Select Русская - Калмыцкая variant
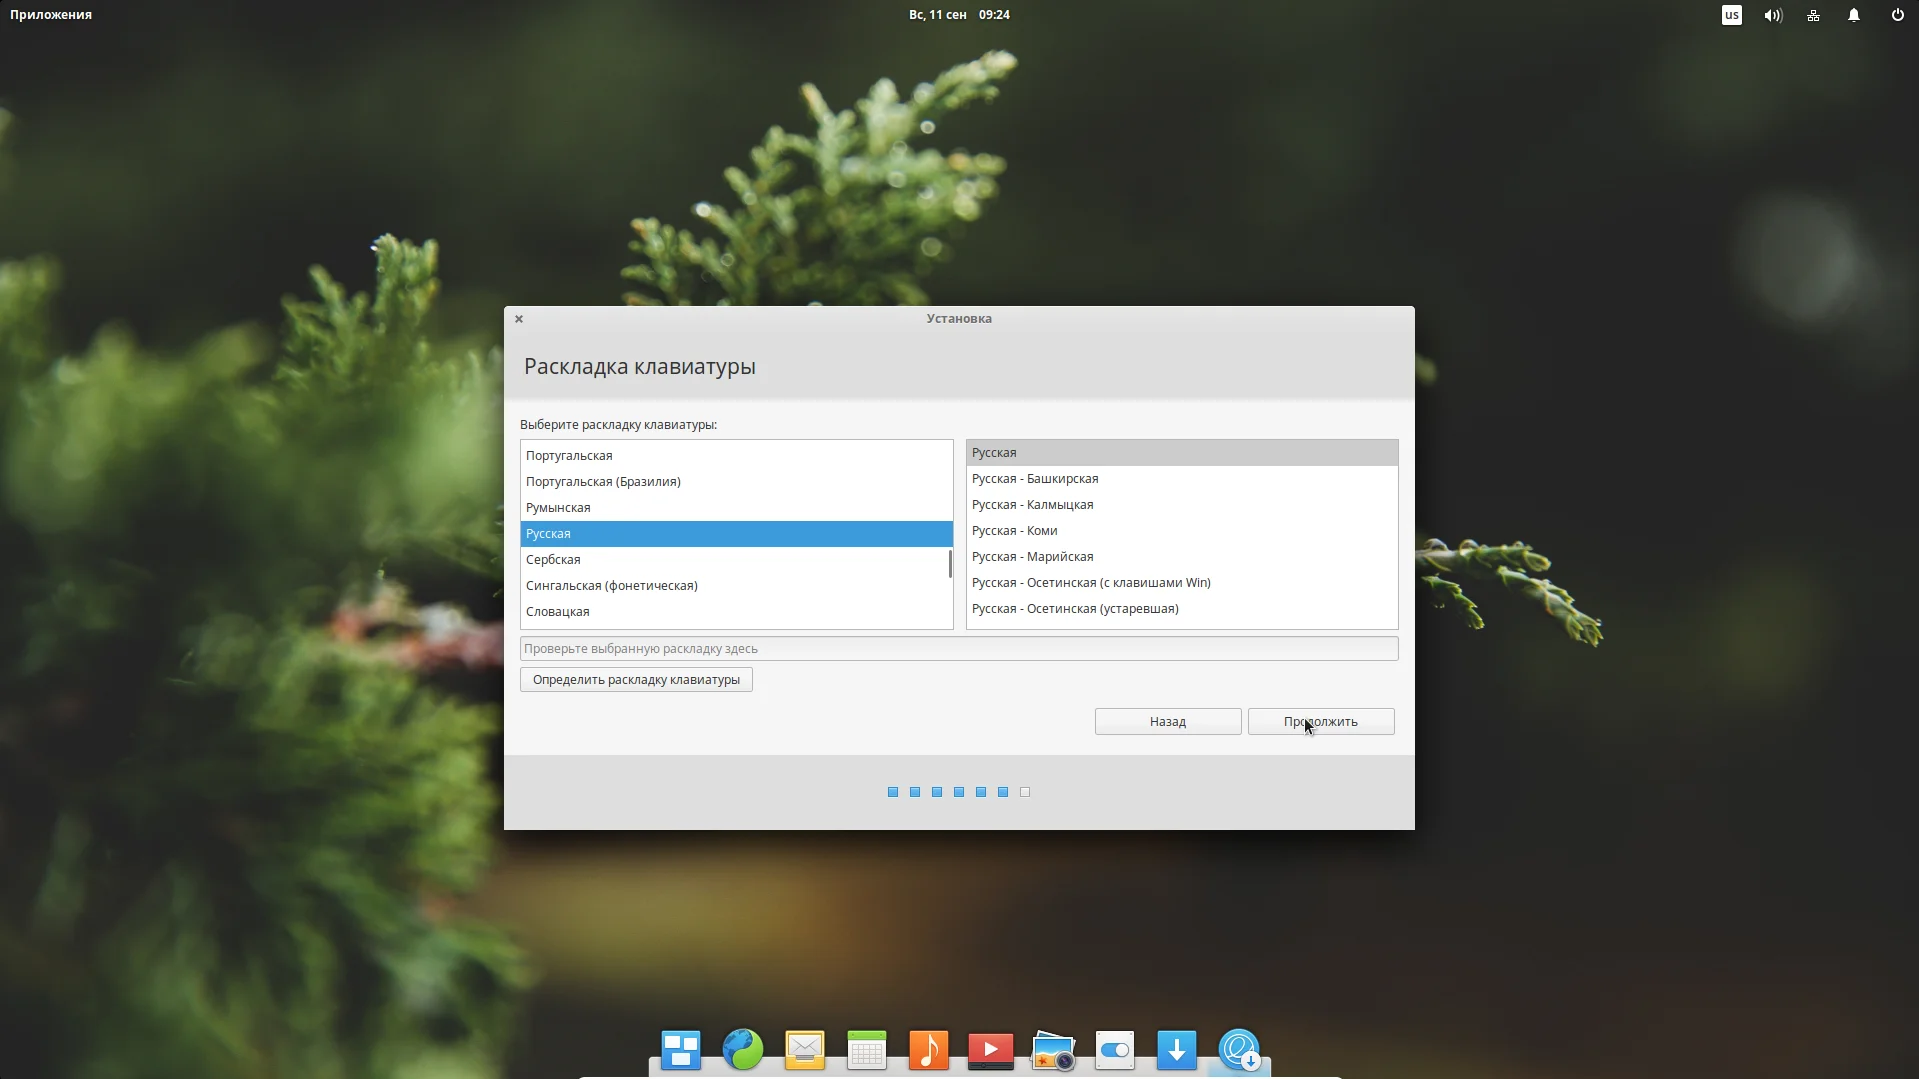Screen dimensions: 1919x1079 click(x=1182, y=505)
